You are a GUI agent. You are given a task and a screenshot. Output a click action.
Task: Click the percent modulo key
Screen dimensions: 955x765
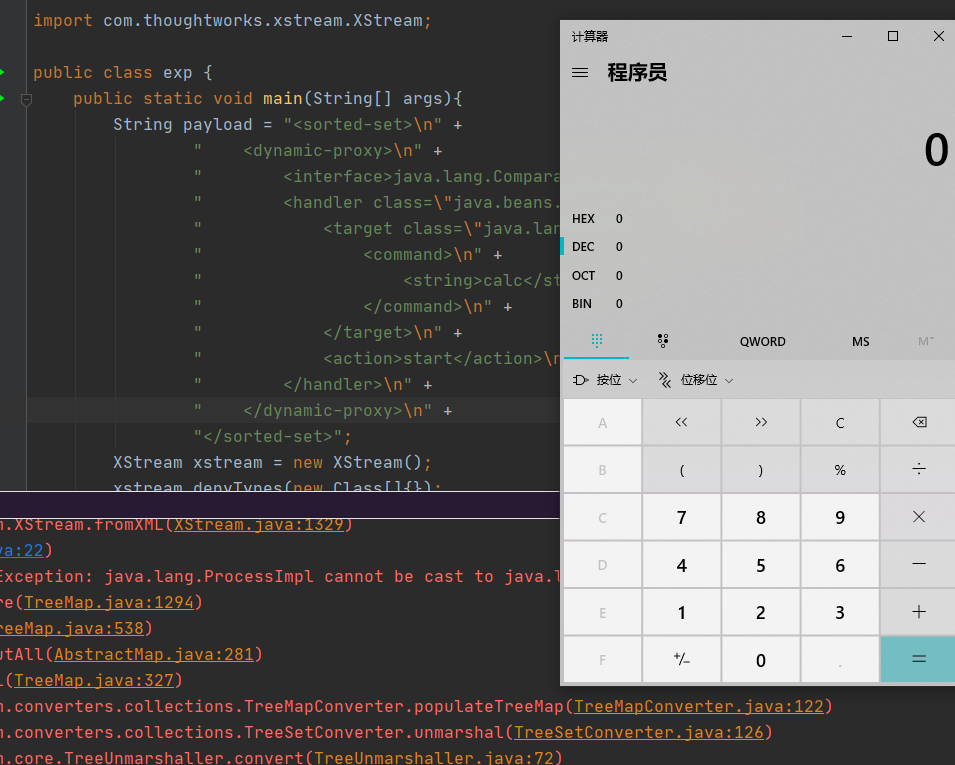pos(840,470)
